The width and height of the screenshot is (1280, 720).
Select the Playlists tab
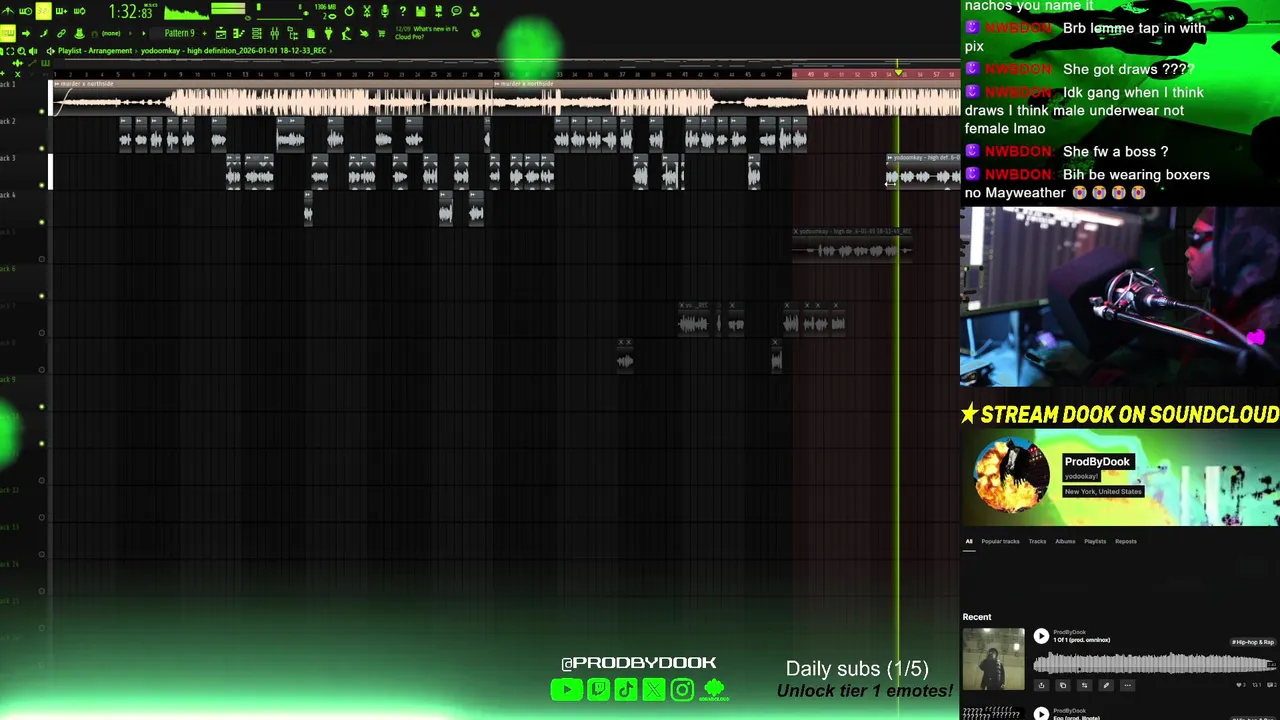click(1095, 541)
